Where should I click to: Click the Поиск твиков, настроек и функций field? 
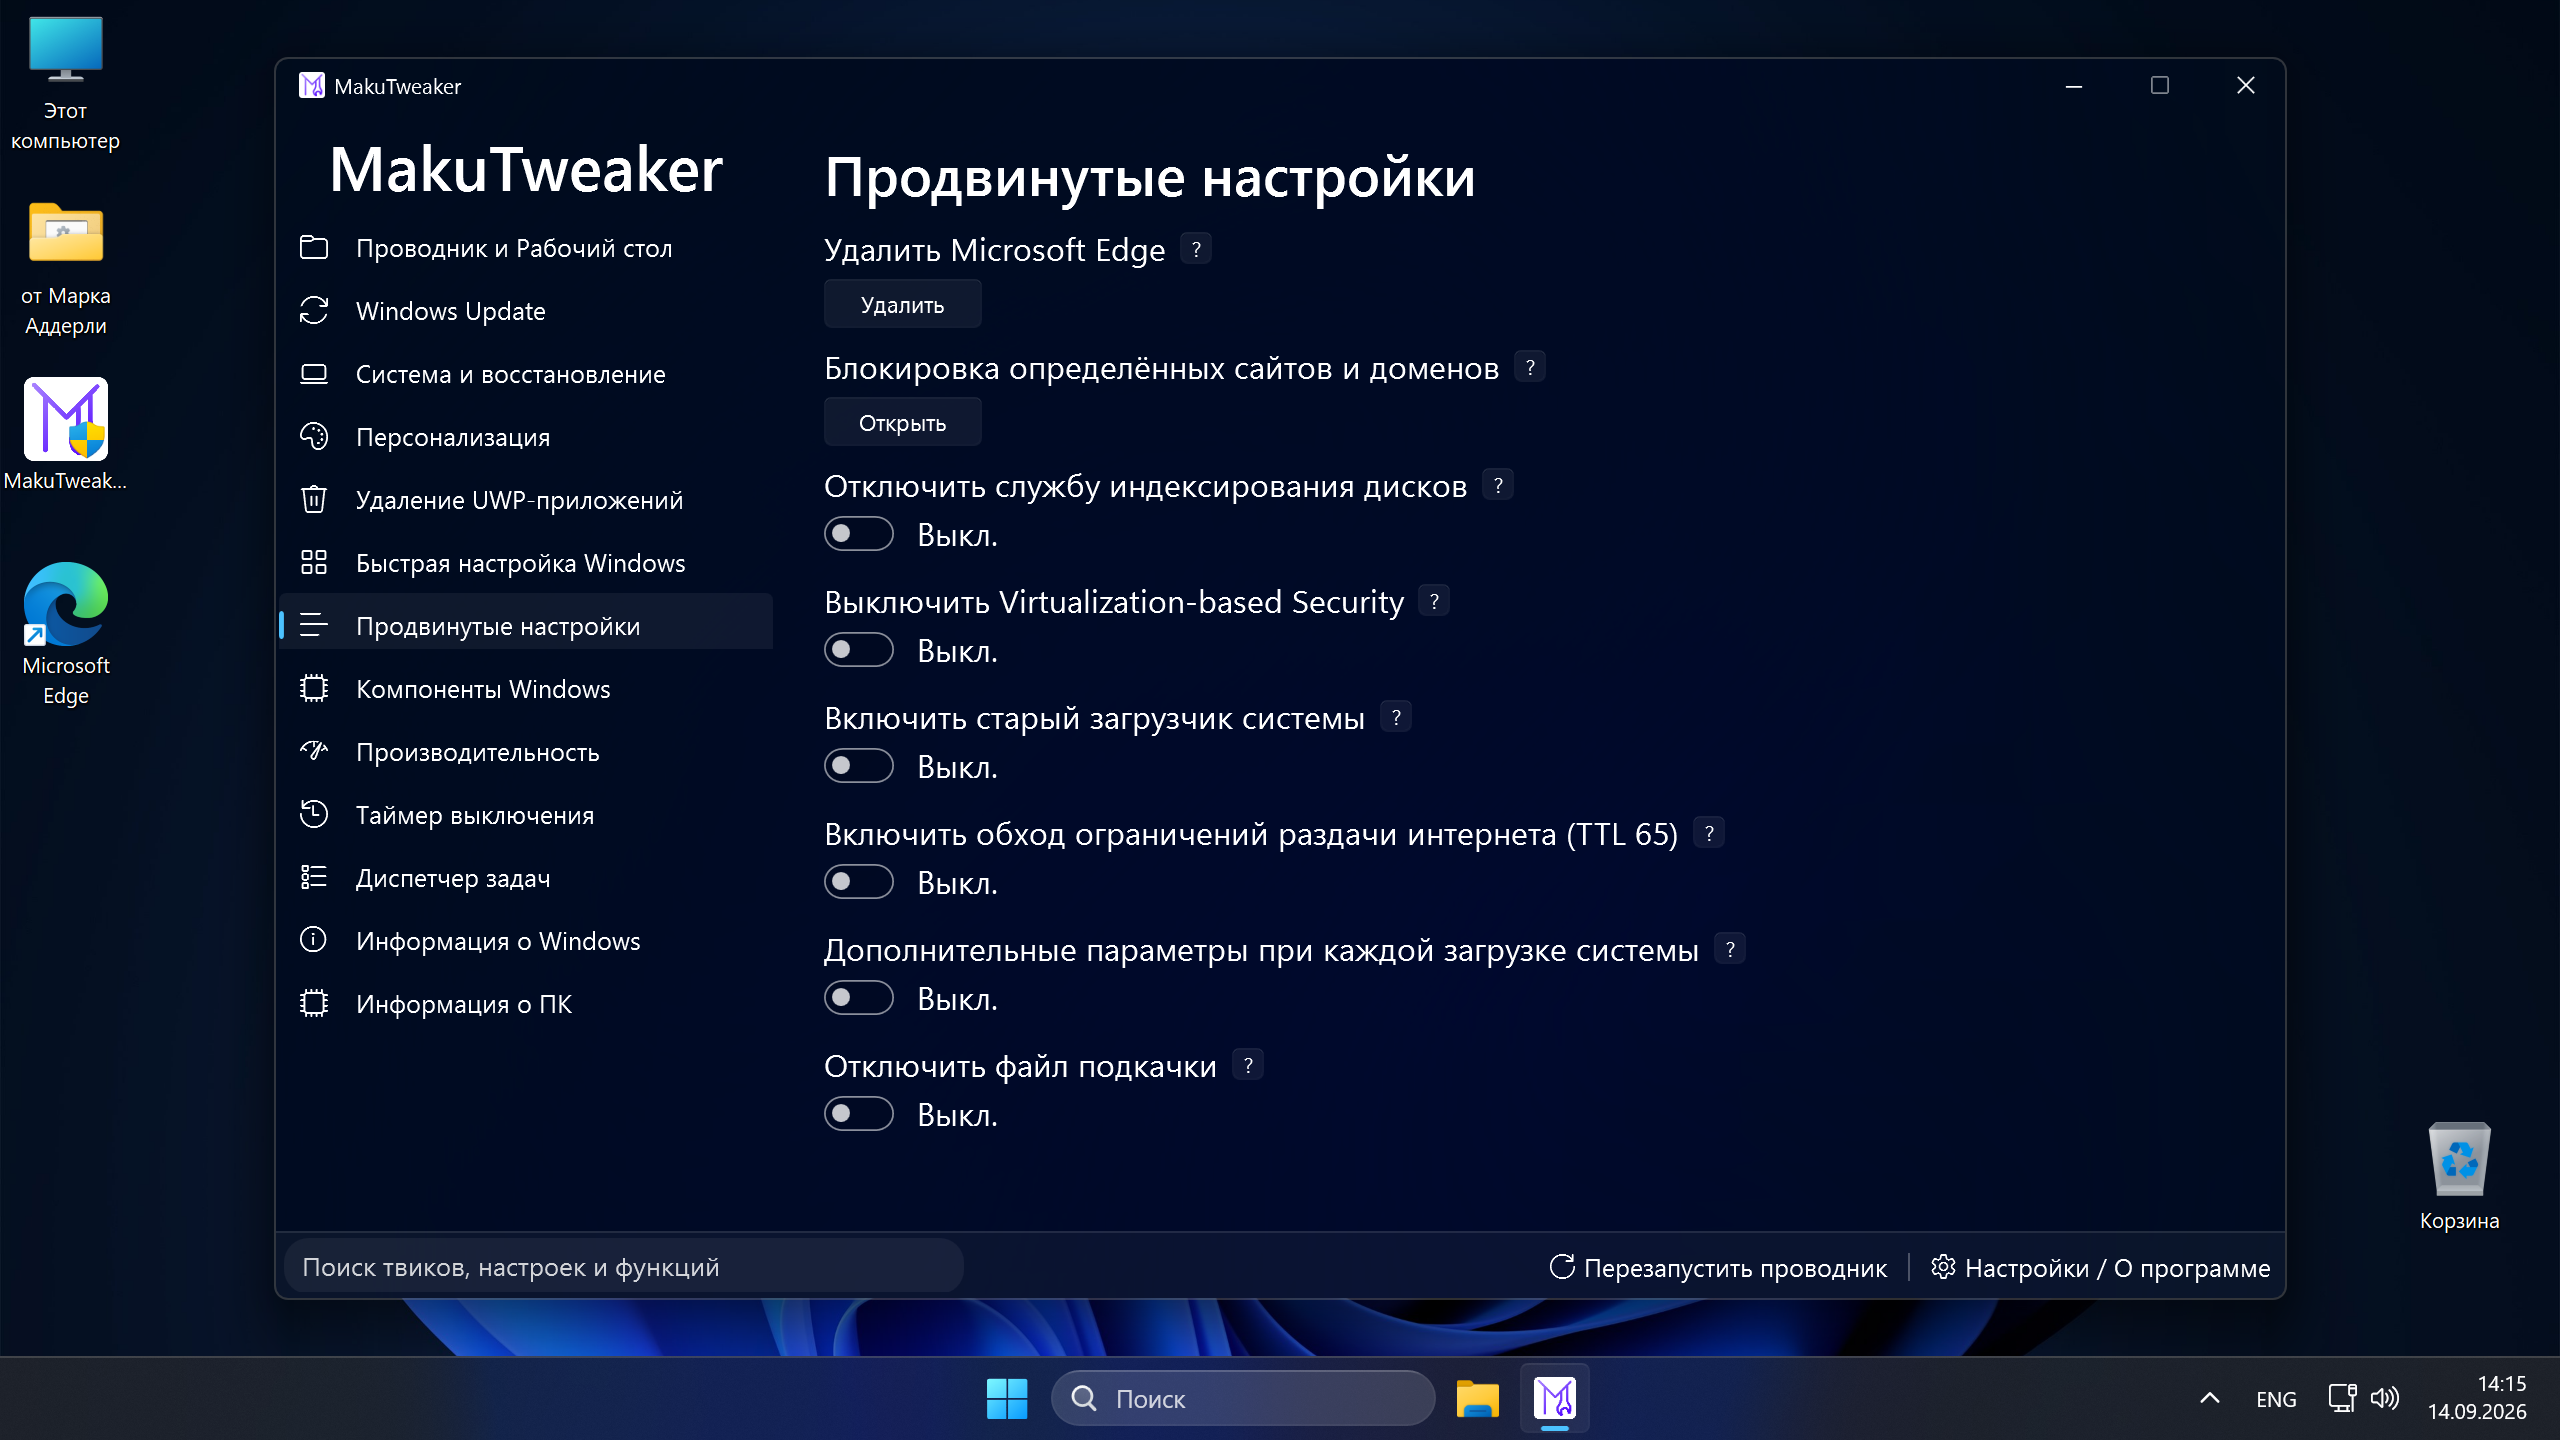623,1267
